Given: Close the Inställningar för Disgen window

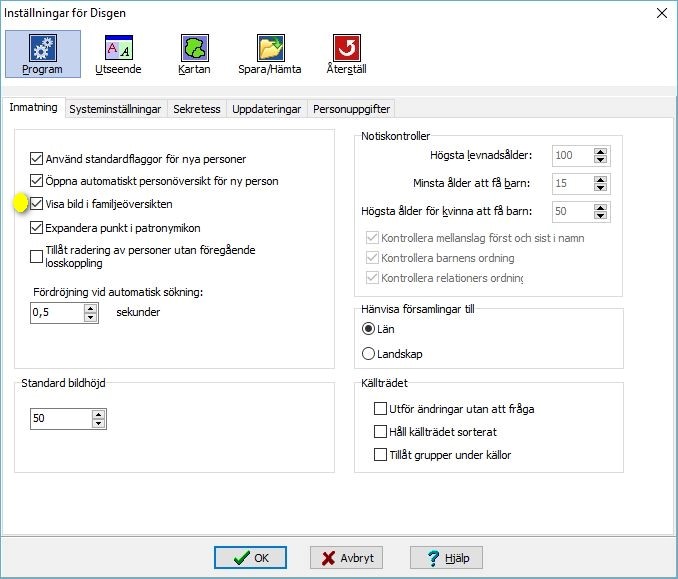Looking at the screenshot, I should pyautogui.click(x=662, y=13).
